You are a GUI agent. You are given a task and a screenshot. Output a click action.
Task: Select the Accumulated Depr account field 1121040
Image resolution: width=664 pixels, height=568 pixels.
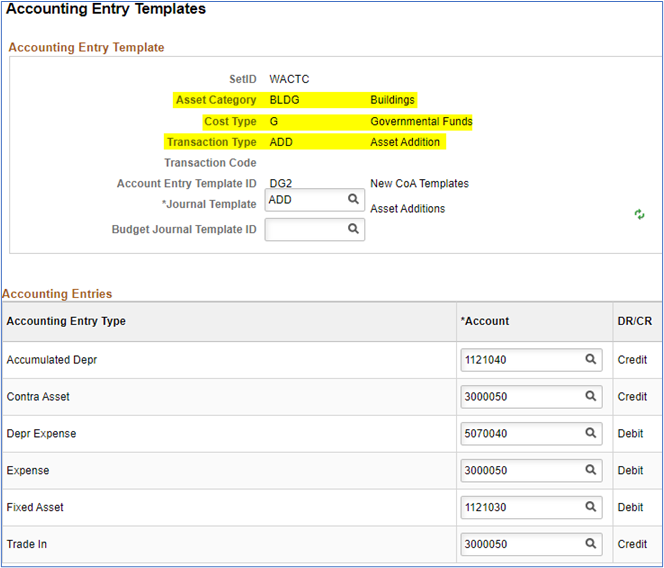tap(520, 360)
